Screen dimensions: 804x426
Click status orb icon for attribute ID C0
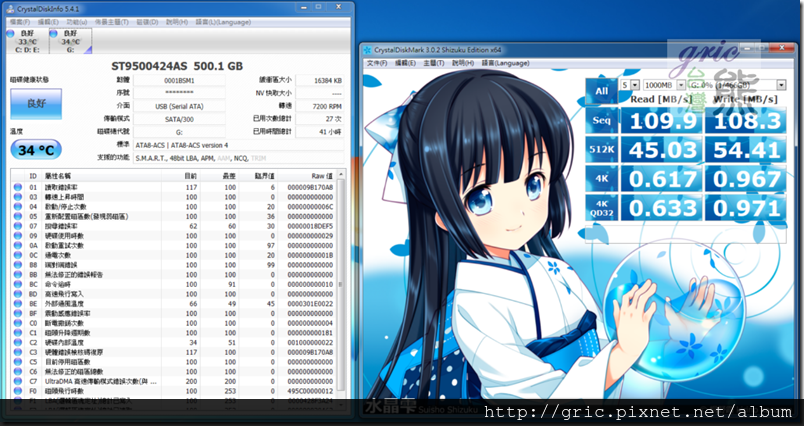(18, 323)
